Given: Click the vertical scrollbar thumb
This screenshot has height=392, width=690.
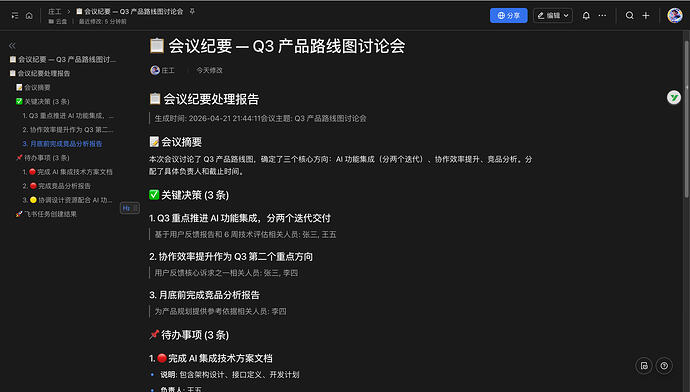Looking at the screenshot, I should (x=686, y=119).
